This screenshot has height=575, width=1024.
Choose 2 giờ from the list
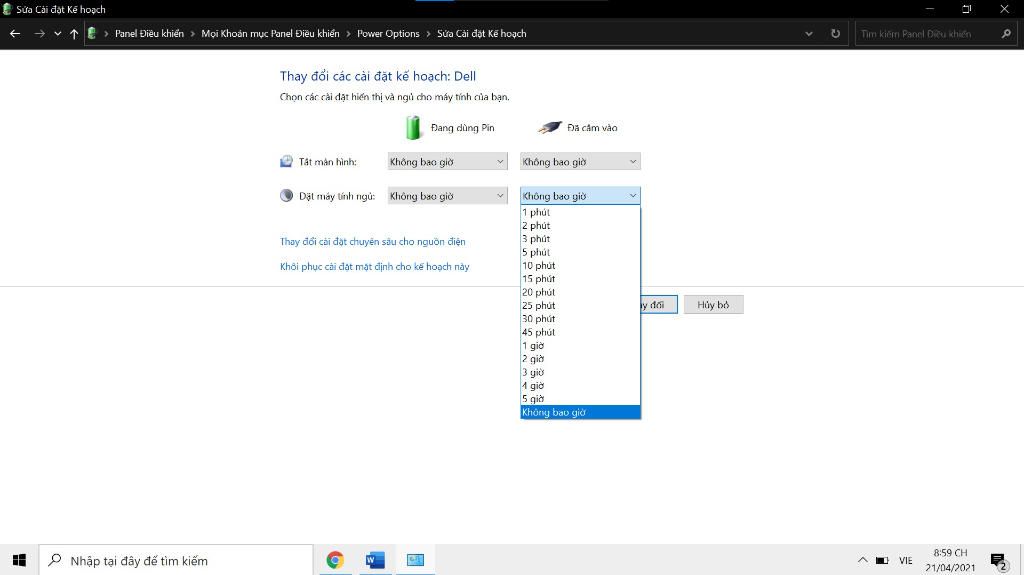point(580,359)
